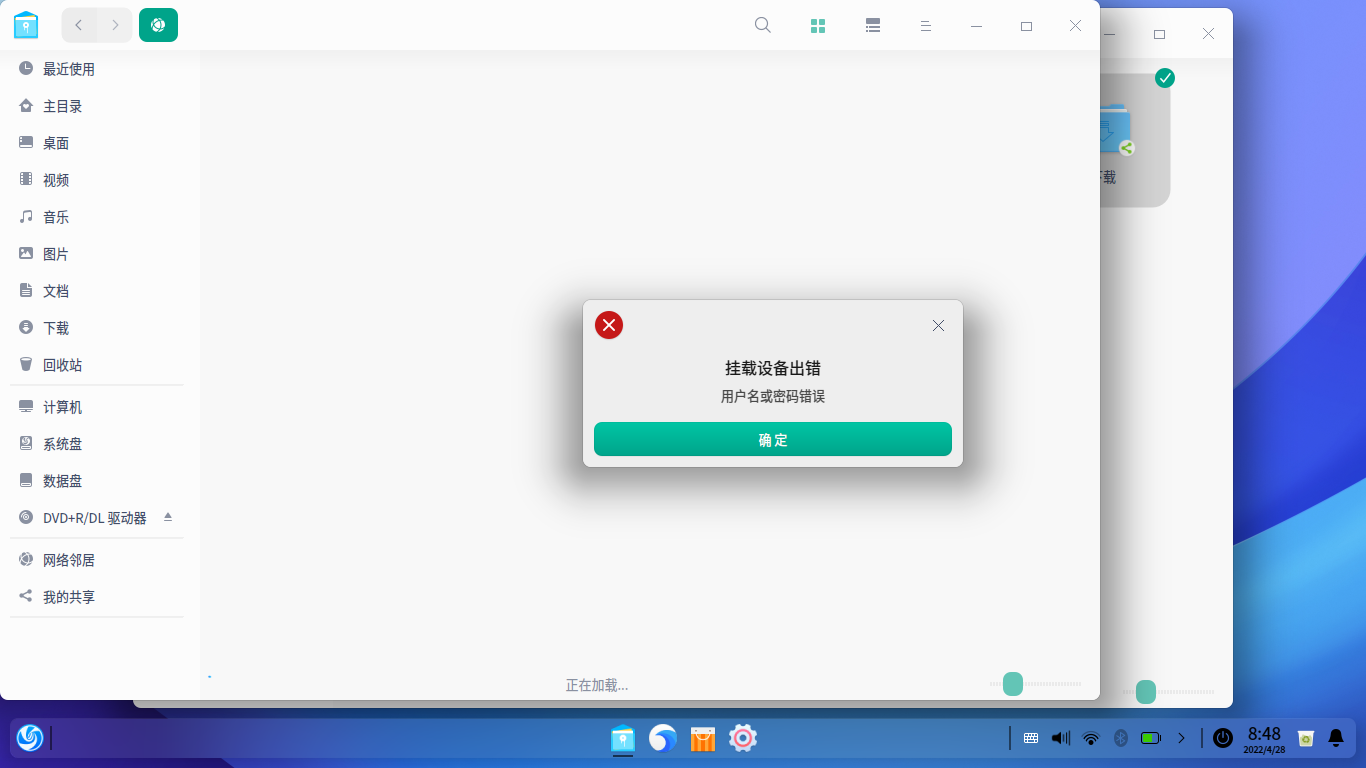This screenshot has height=768, width=1366.
Task: Switch to list view mode
Action: 872,25
